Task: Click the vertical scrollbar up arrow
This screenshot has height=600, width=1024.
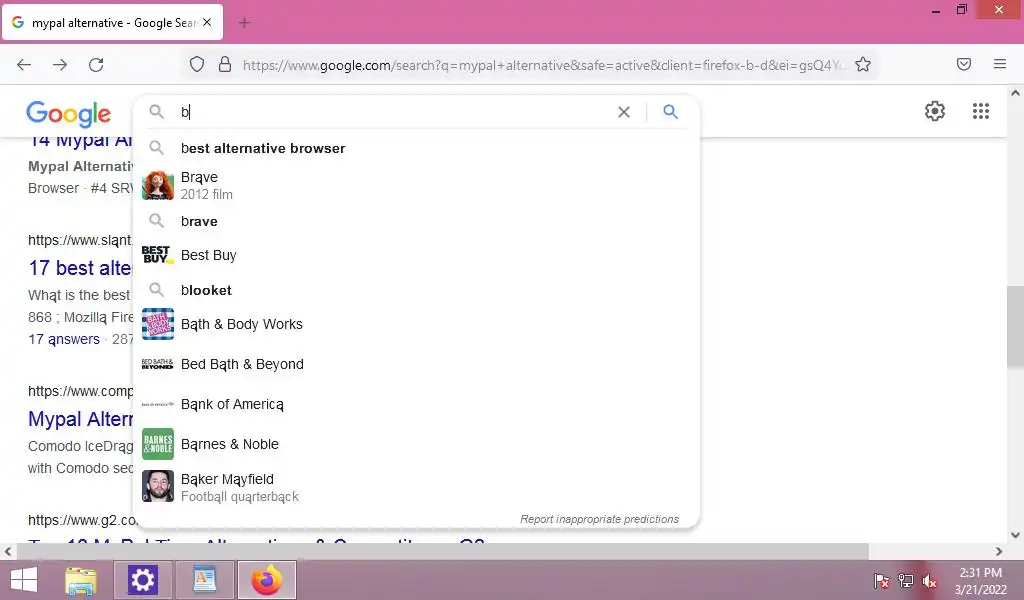Action: 1015,93
